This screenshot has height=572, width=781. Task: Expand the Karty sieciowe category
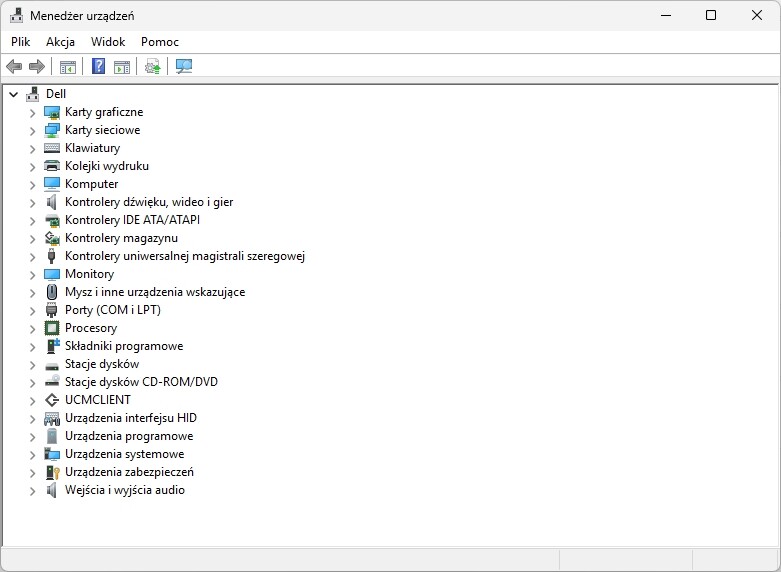pos(32,130)
